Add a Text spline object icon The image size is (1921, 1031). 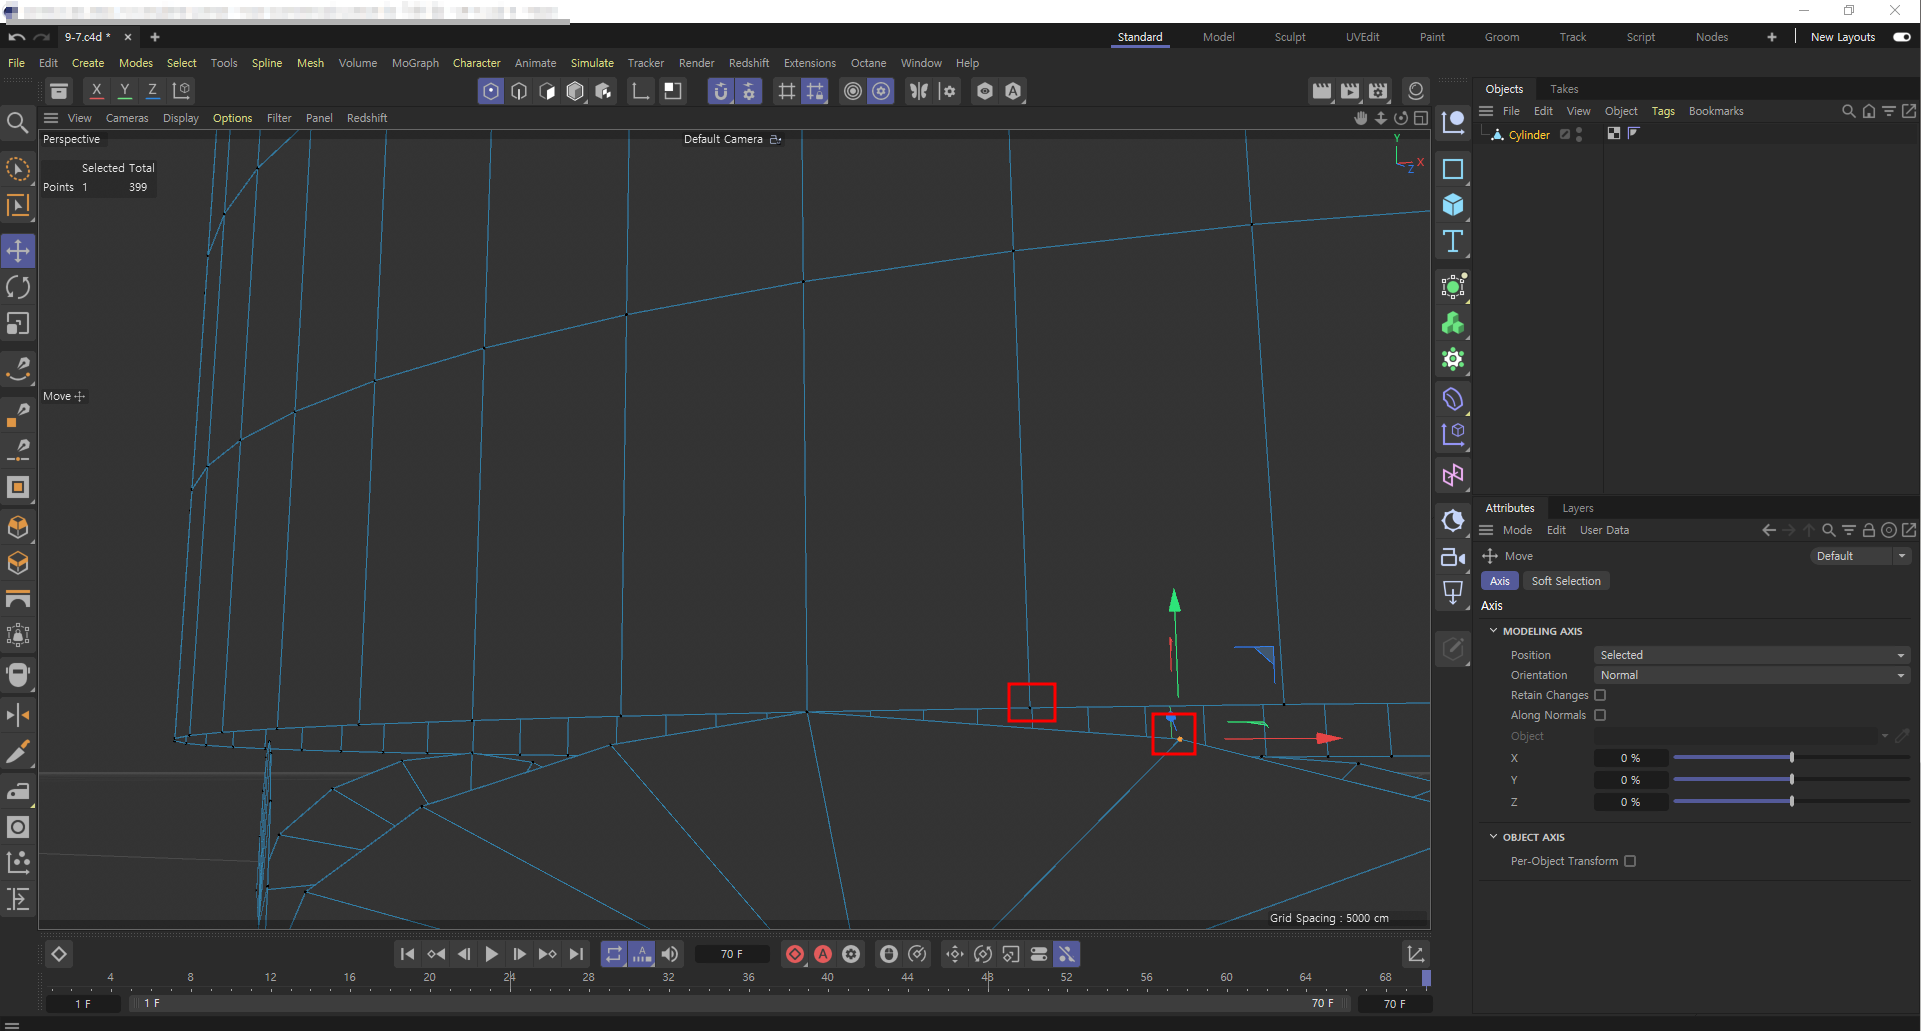click(1453, 242)
